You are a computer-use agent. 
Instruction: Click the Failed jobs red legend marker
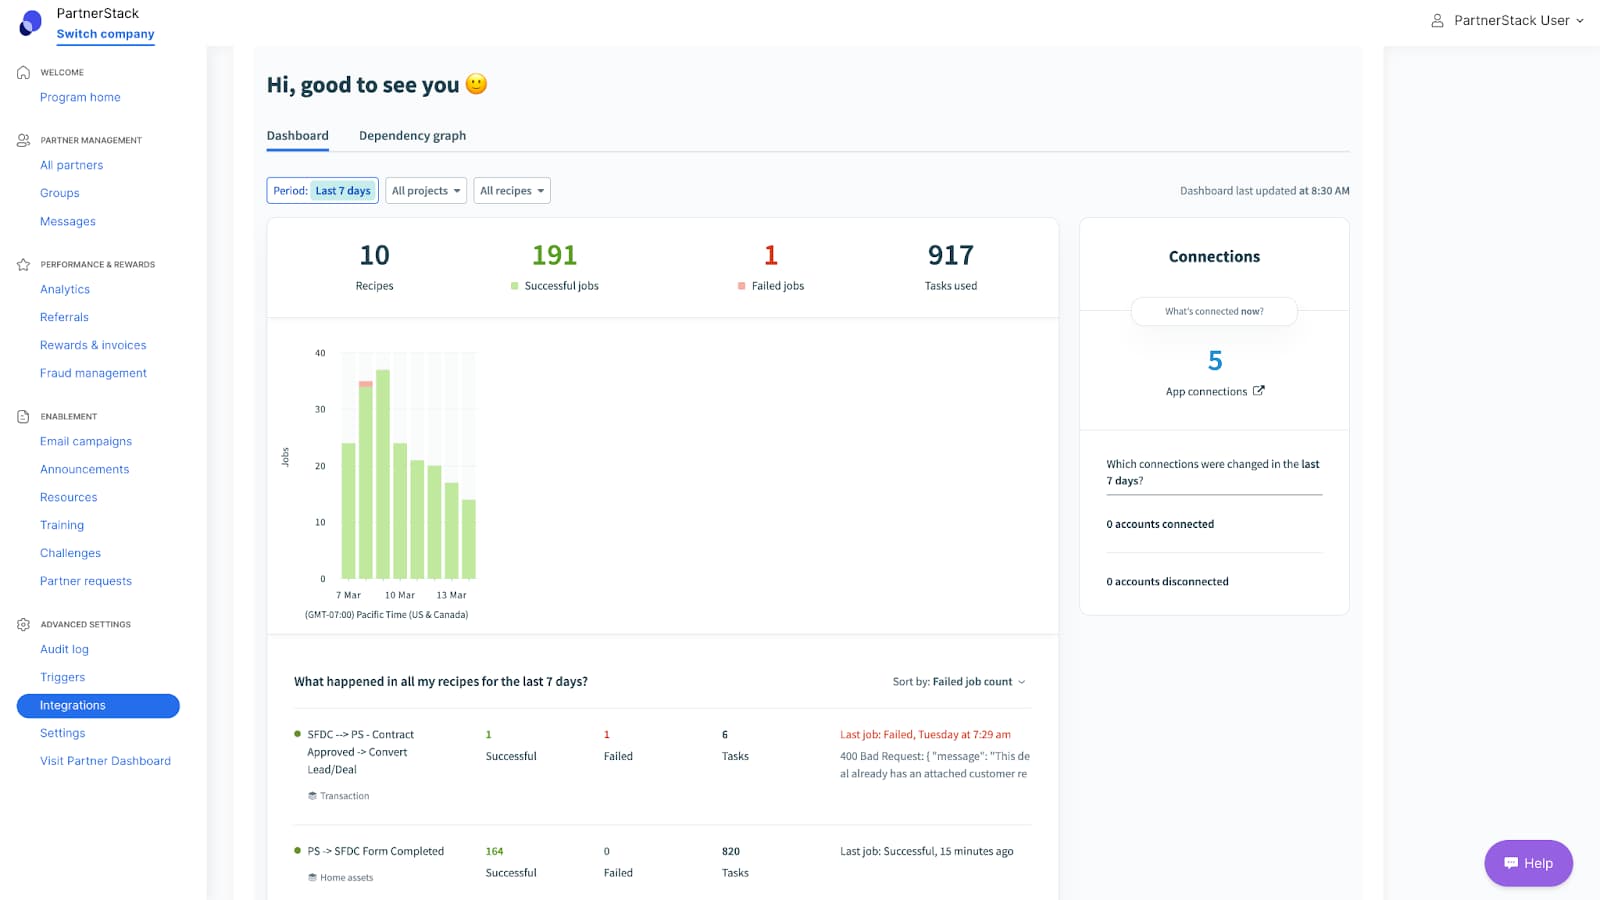tap(741, 285)
